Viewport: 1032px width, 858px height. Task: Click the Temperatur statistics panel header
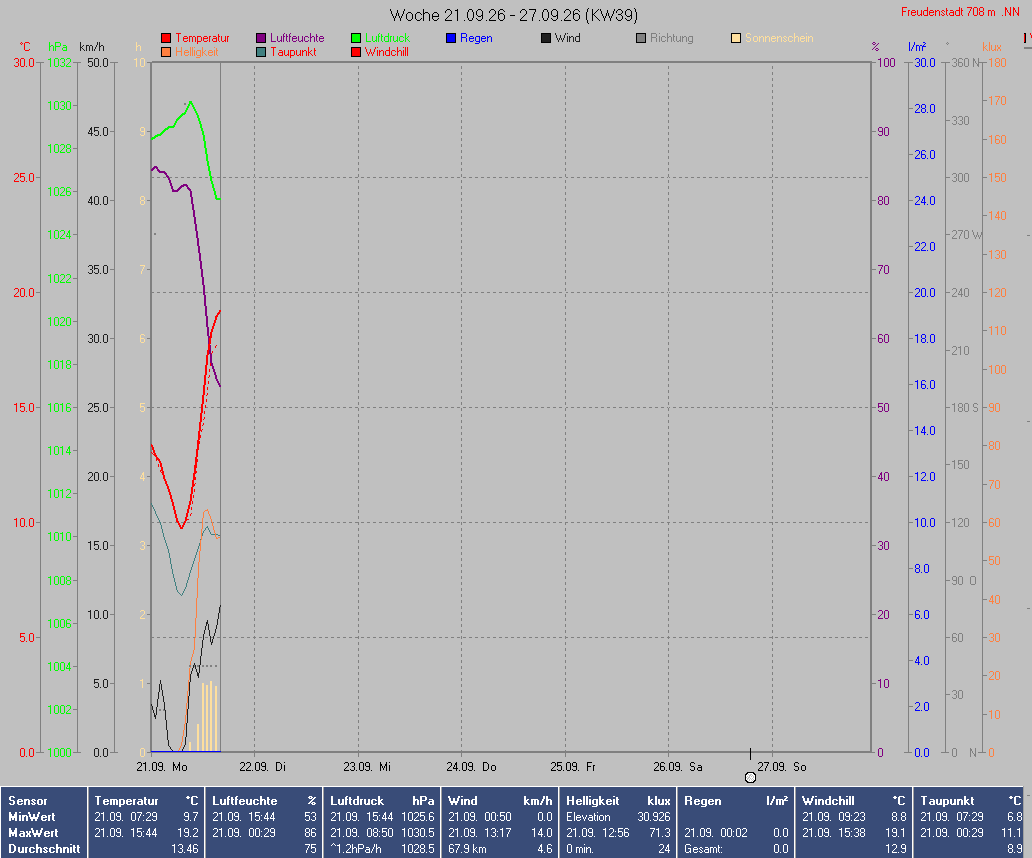(146, 801)
